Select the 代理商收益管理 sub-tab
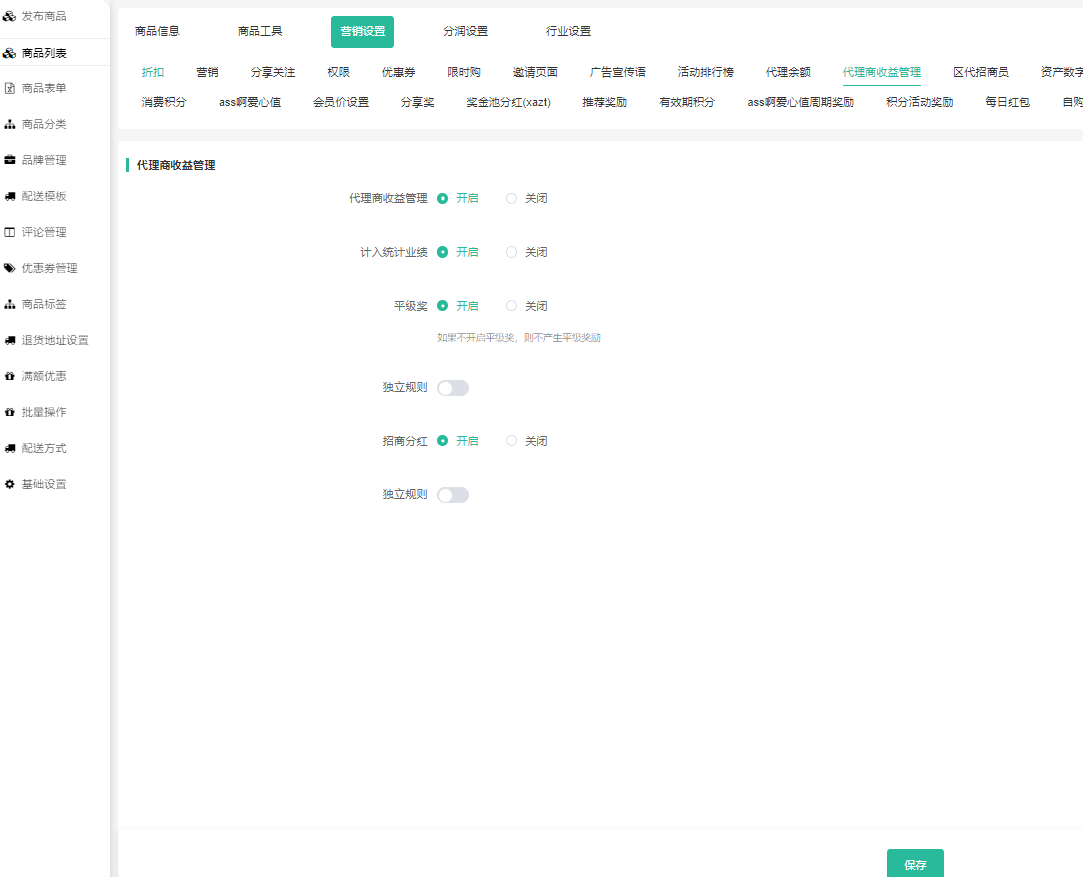The height and width of the screenshot is (877, 1083). pyautogui.click(x=882, y=72)
